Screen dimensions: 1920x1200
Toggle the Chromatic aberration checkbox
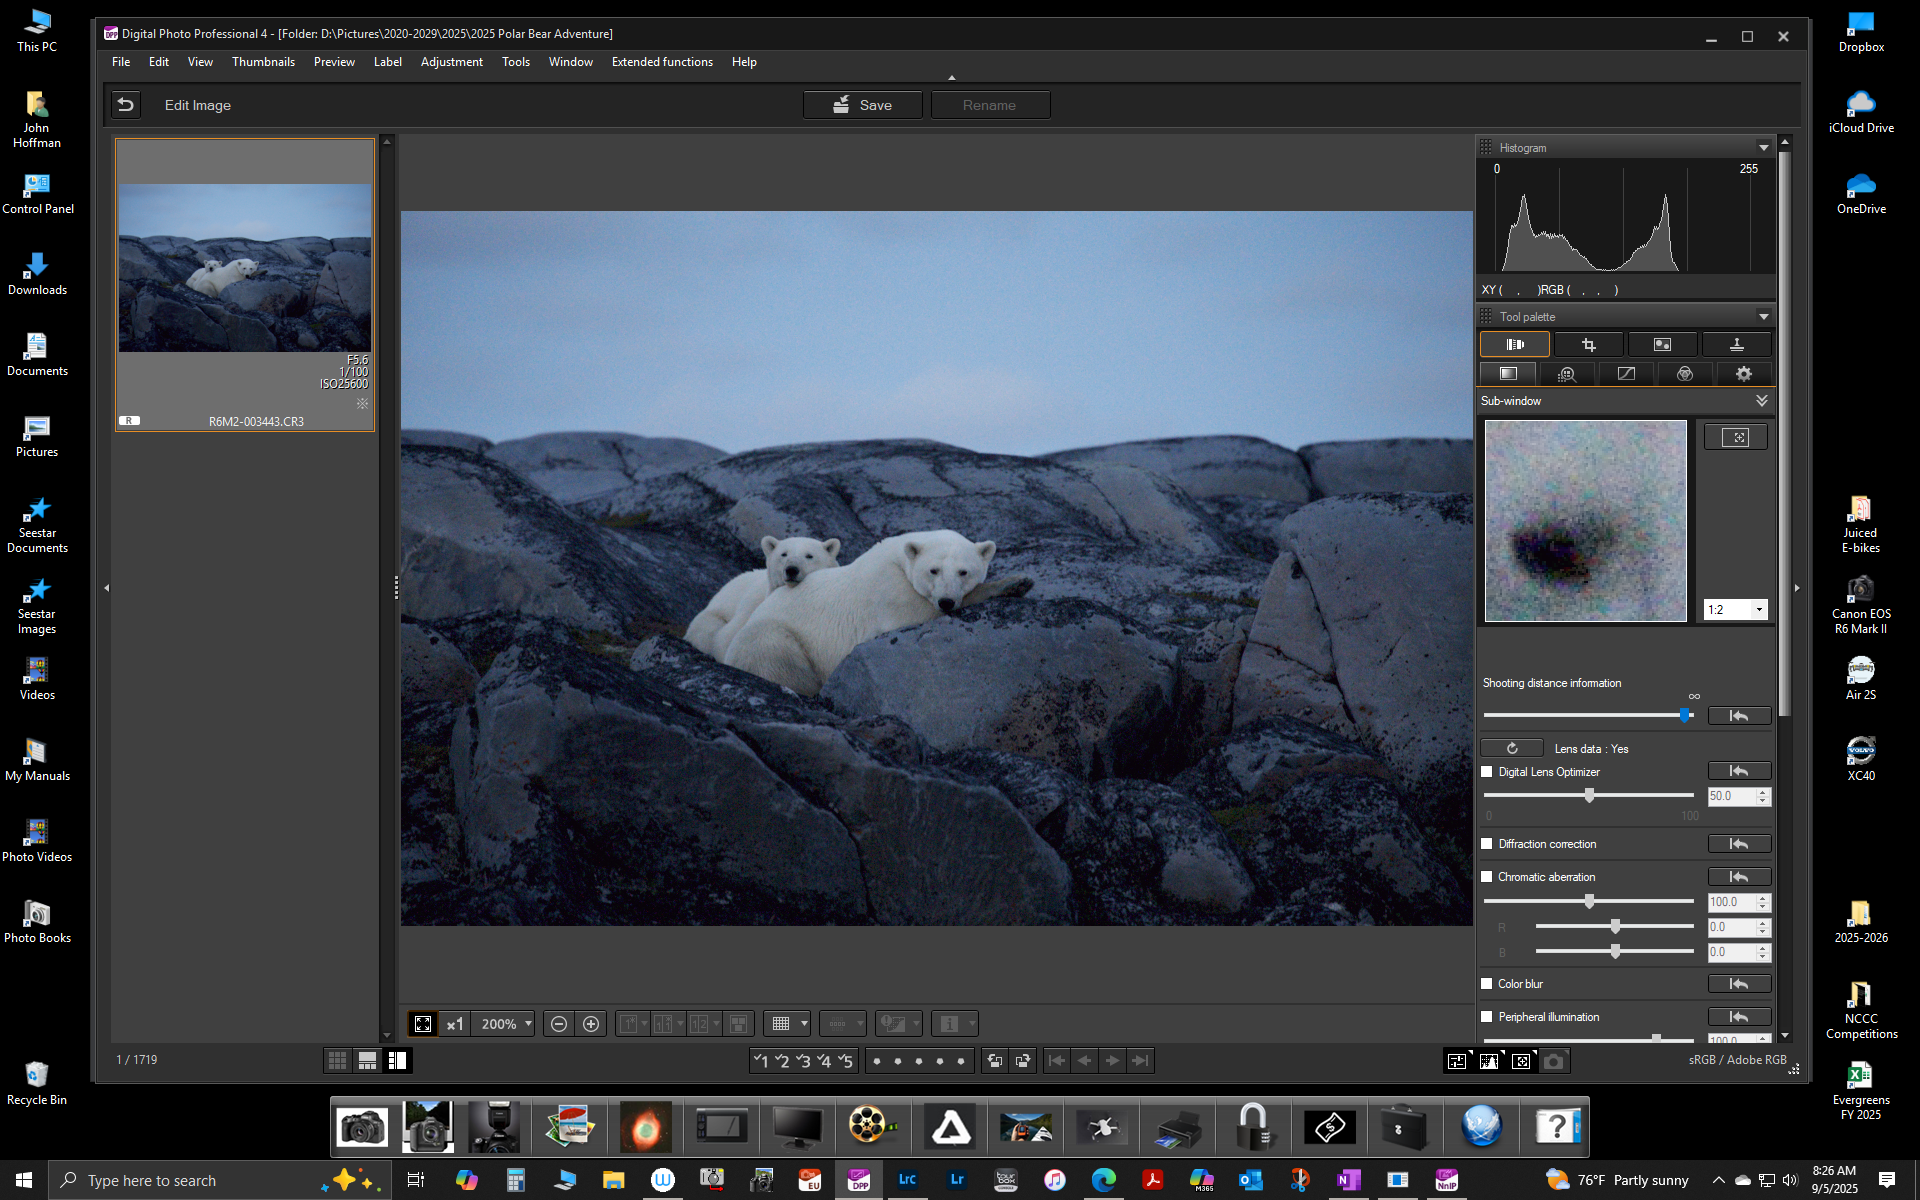point(1487,877)
